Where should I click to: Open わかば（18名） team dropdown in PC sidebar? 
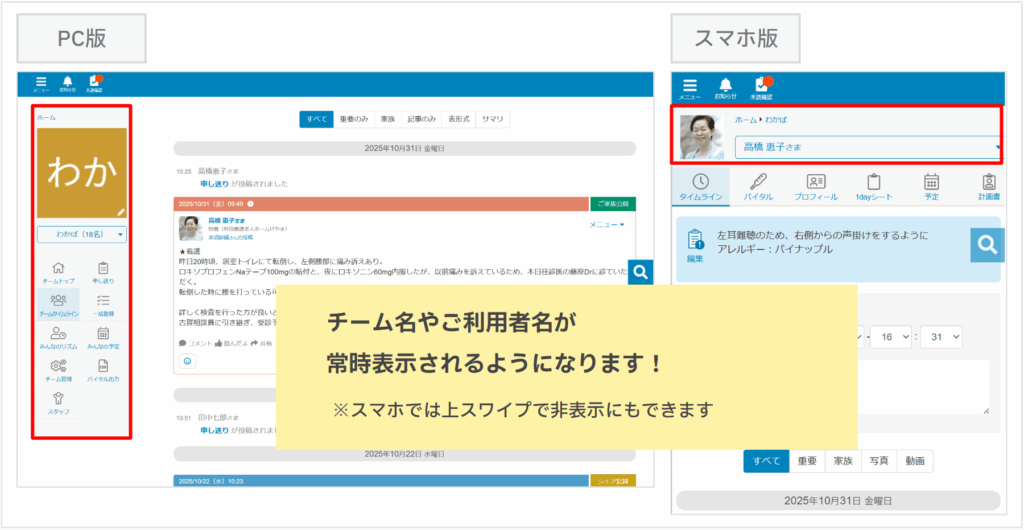point(82,234)
